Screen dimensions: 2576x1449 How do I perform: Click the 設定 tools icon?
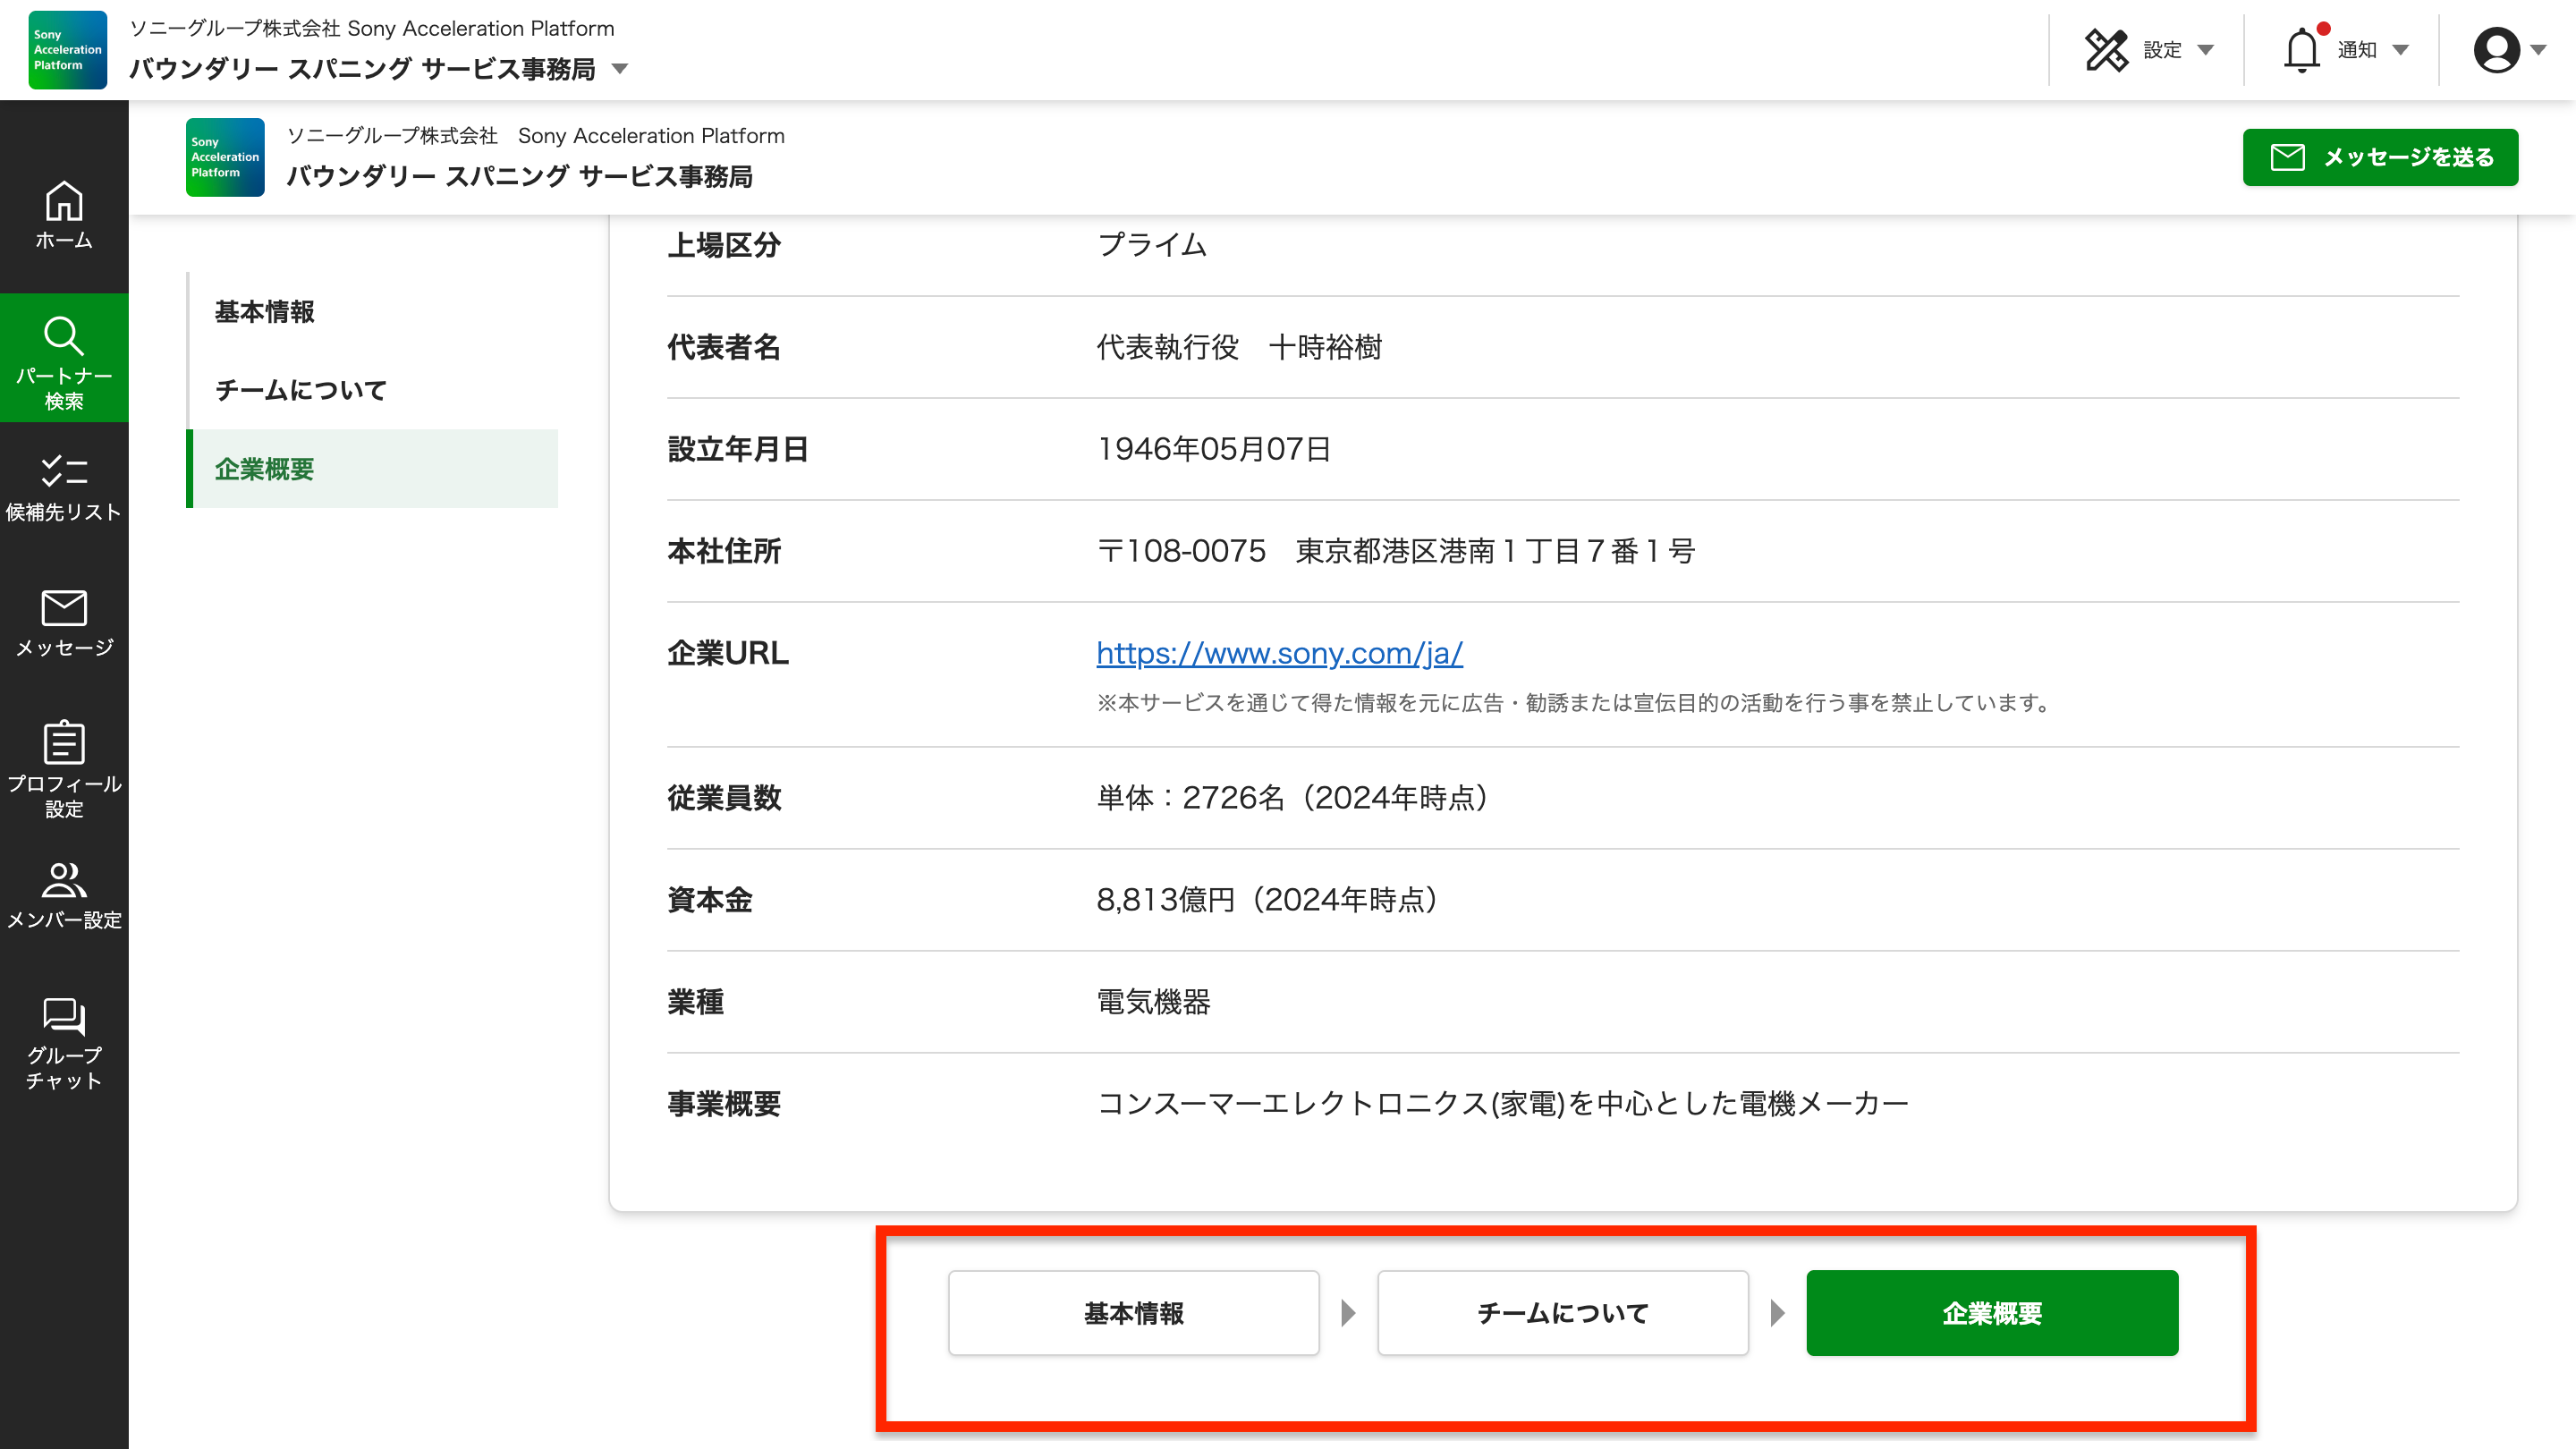pos(2108,49)
